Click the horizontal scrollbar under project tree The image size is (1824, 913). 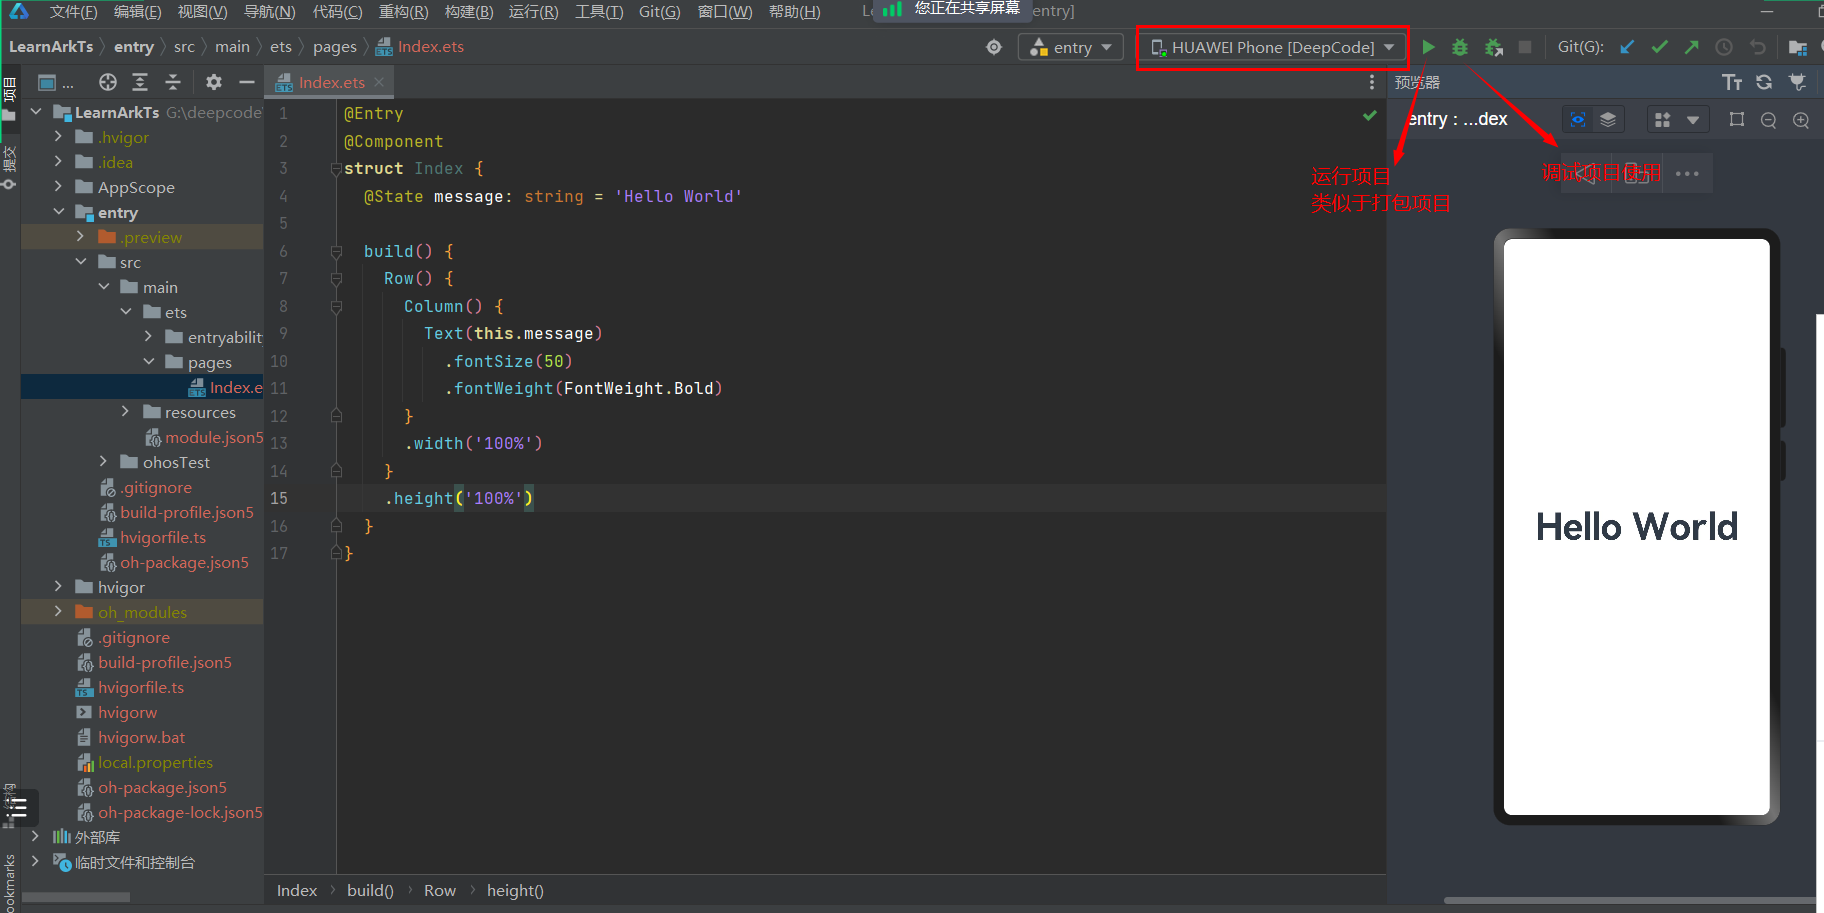pyautogui.click(x=76, y=898)
